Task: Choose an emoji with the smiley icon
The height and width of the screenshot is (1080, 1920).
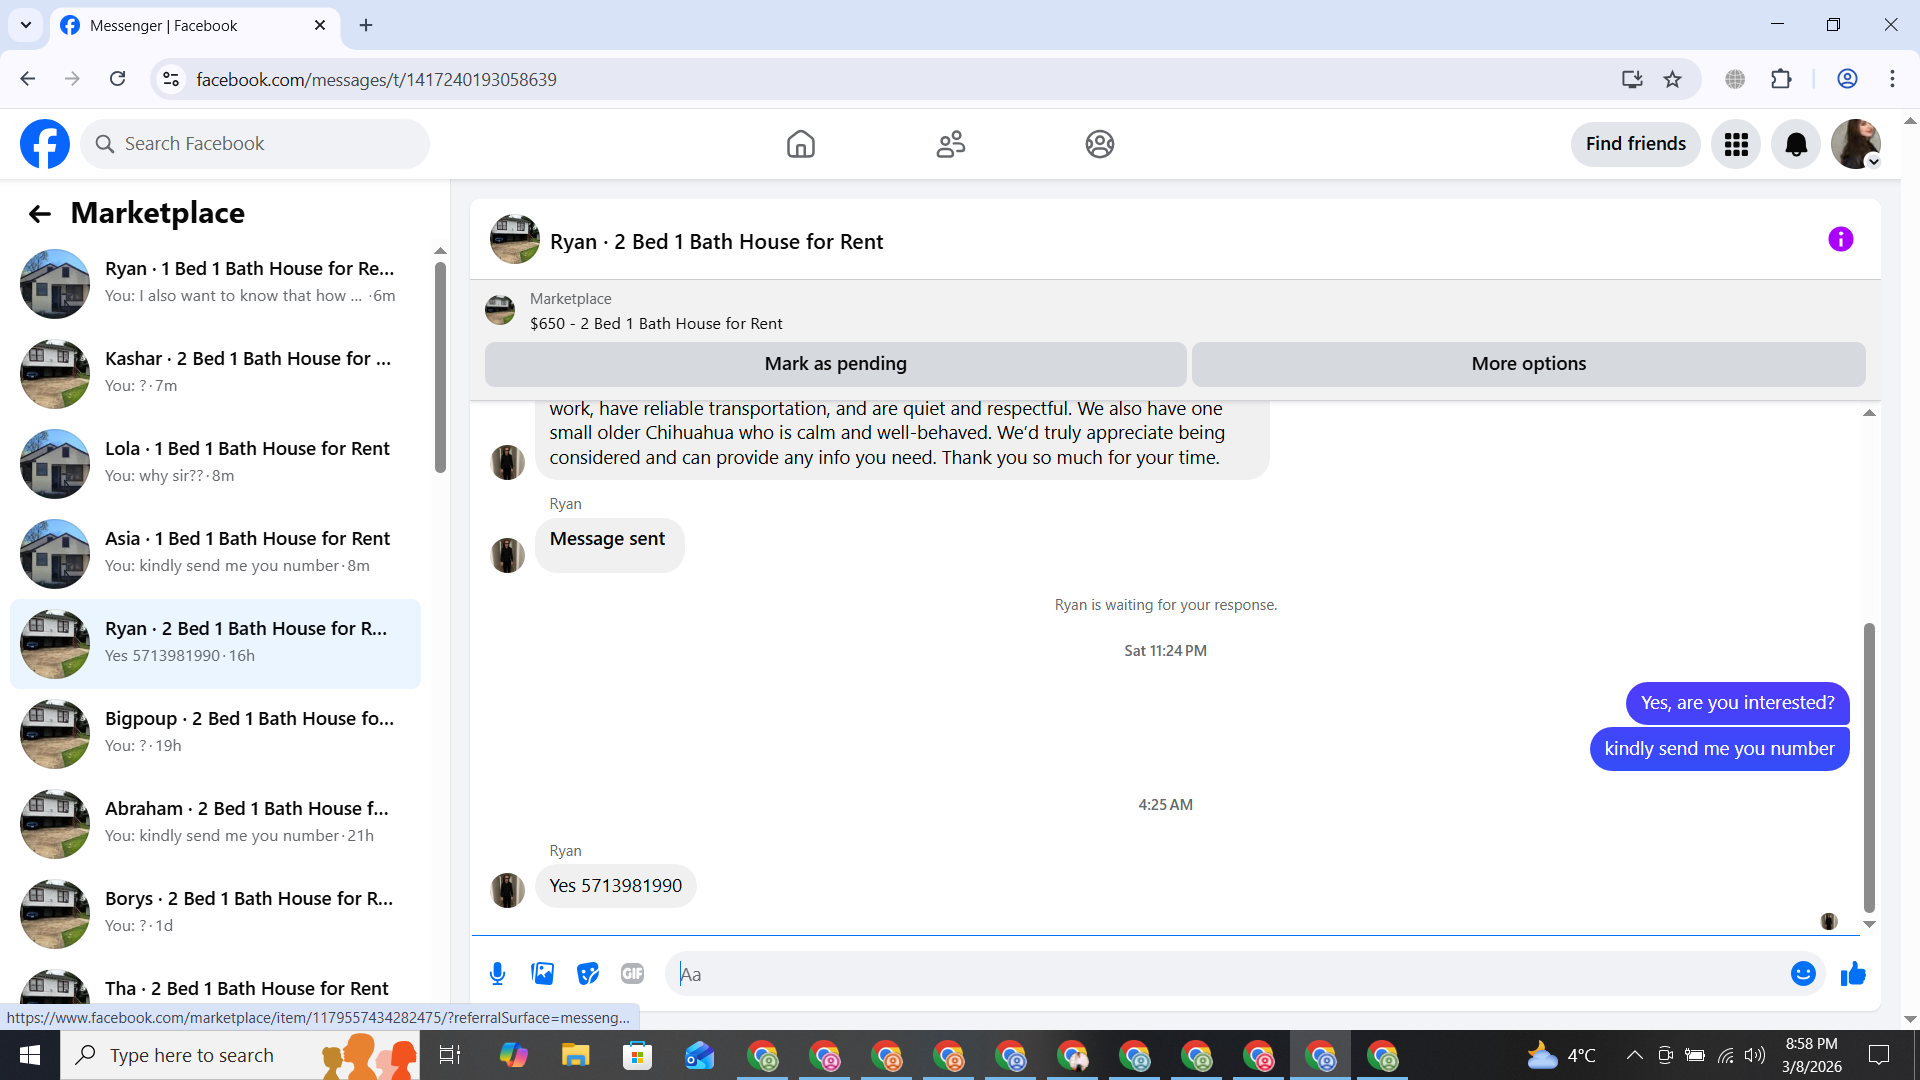Action: tap(1802, 974)
